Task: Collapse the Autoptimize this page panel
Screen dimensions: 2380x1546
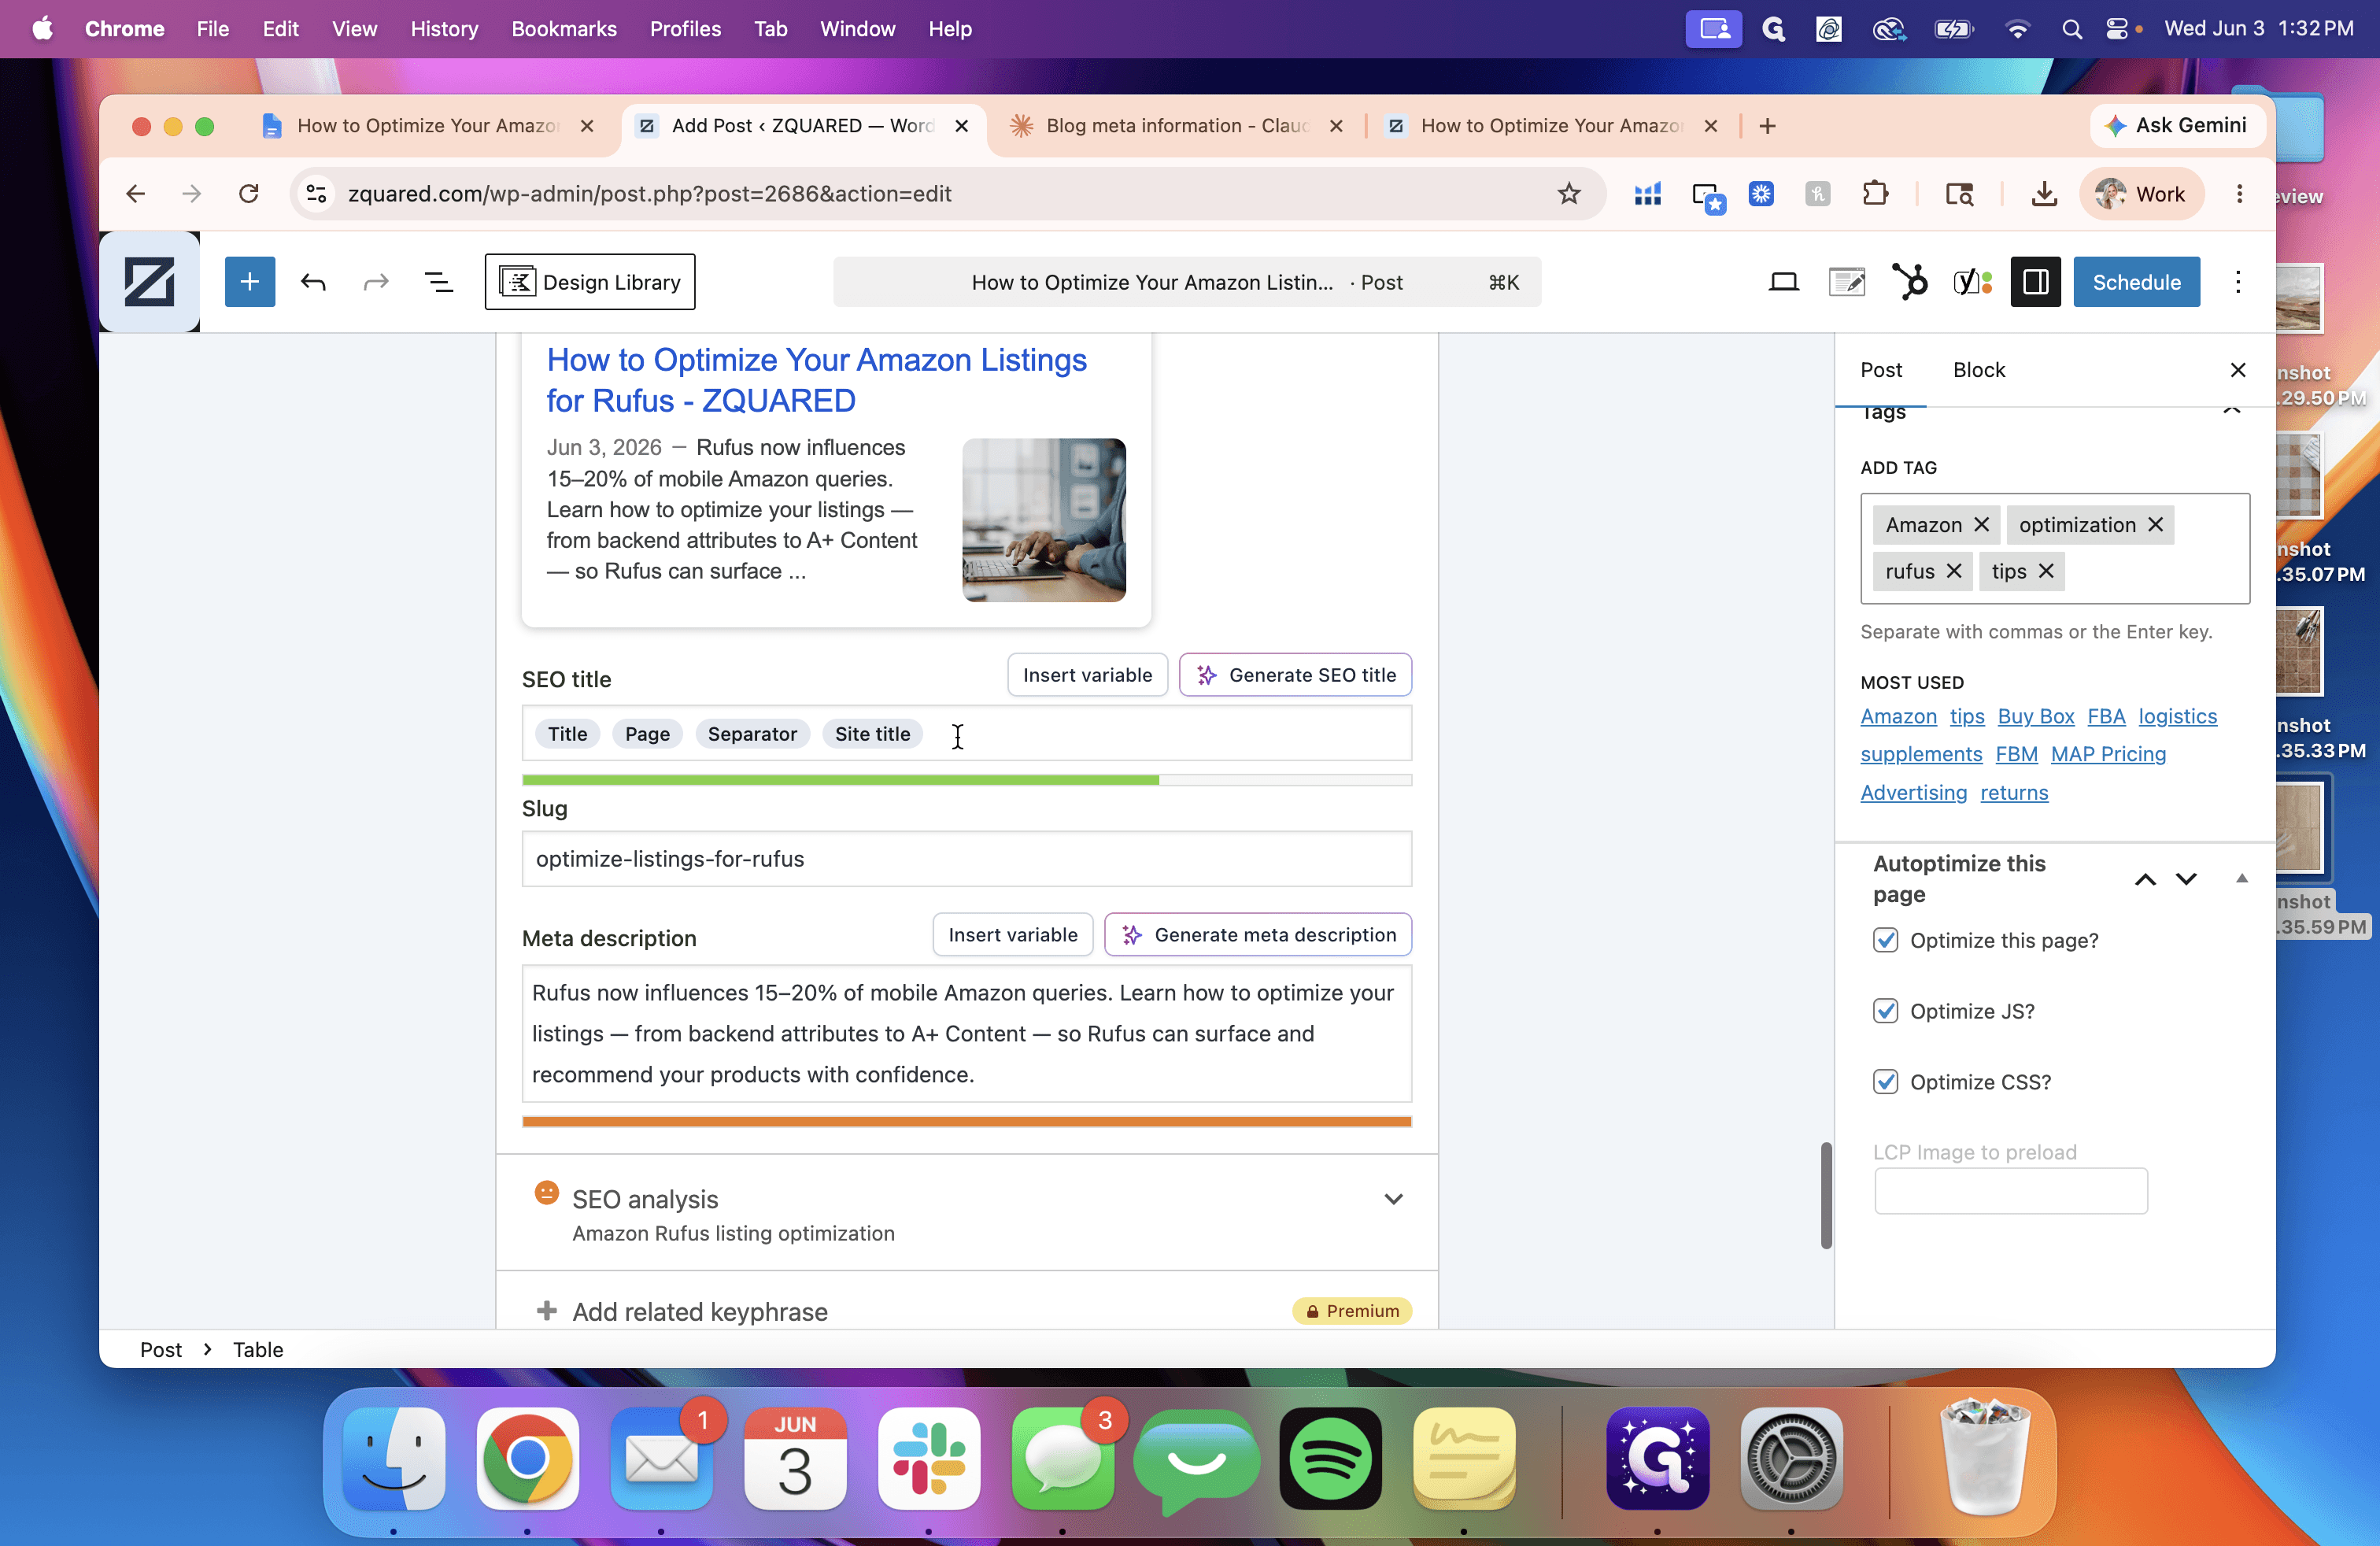Action: 2241,879
